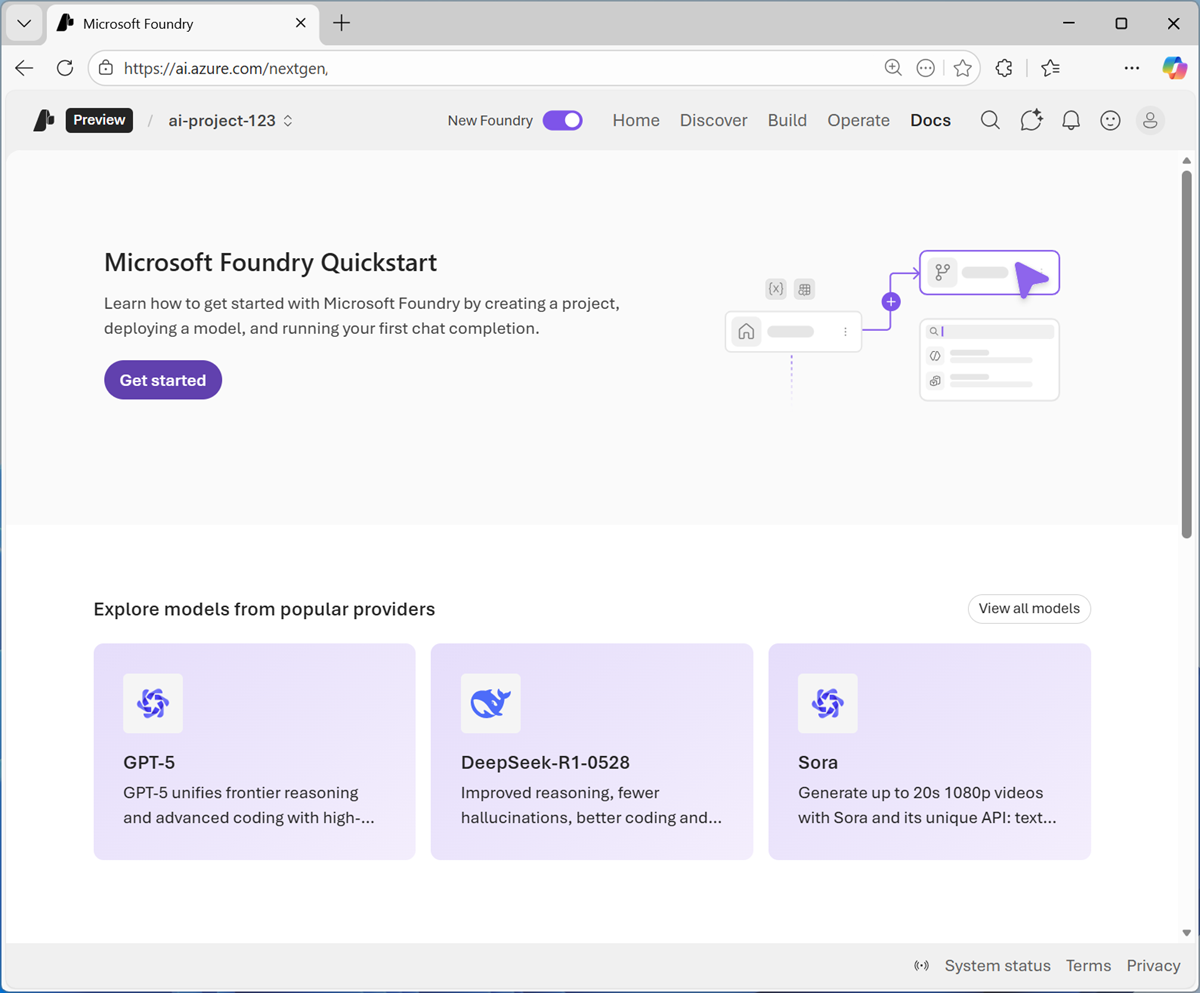
Task: Open the browser extensions puzzle icon
Action: coord(1003,68)
